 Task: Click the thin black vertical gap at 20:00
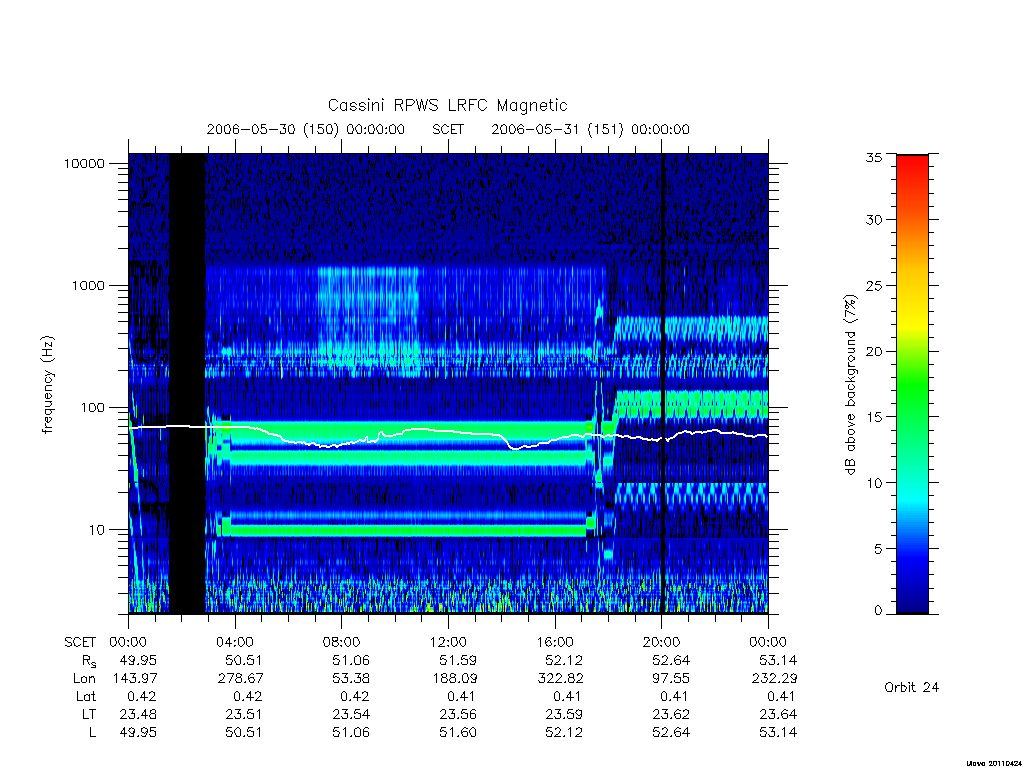(662, 383)
